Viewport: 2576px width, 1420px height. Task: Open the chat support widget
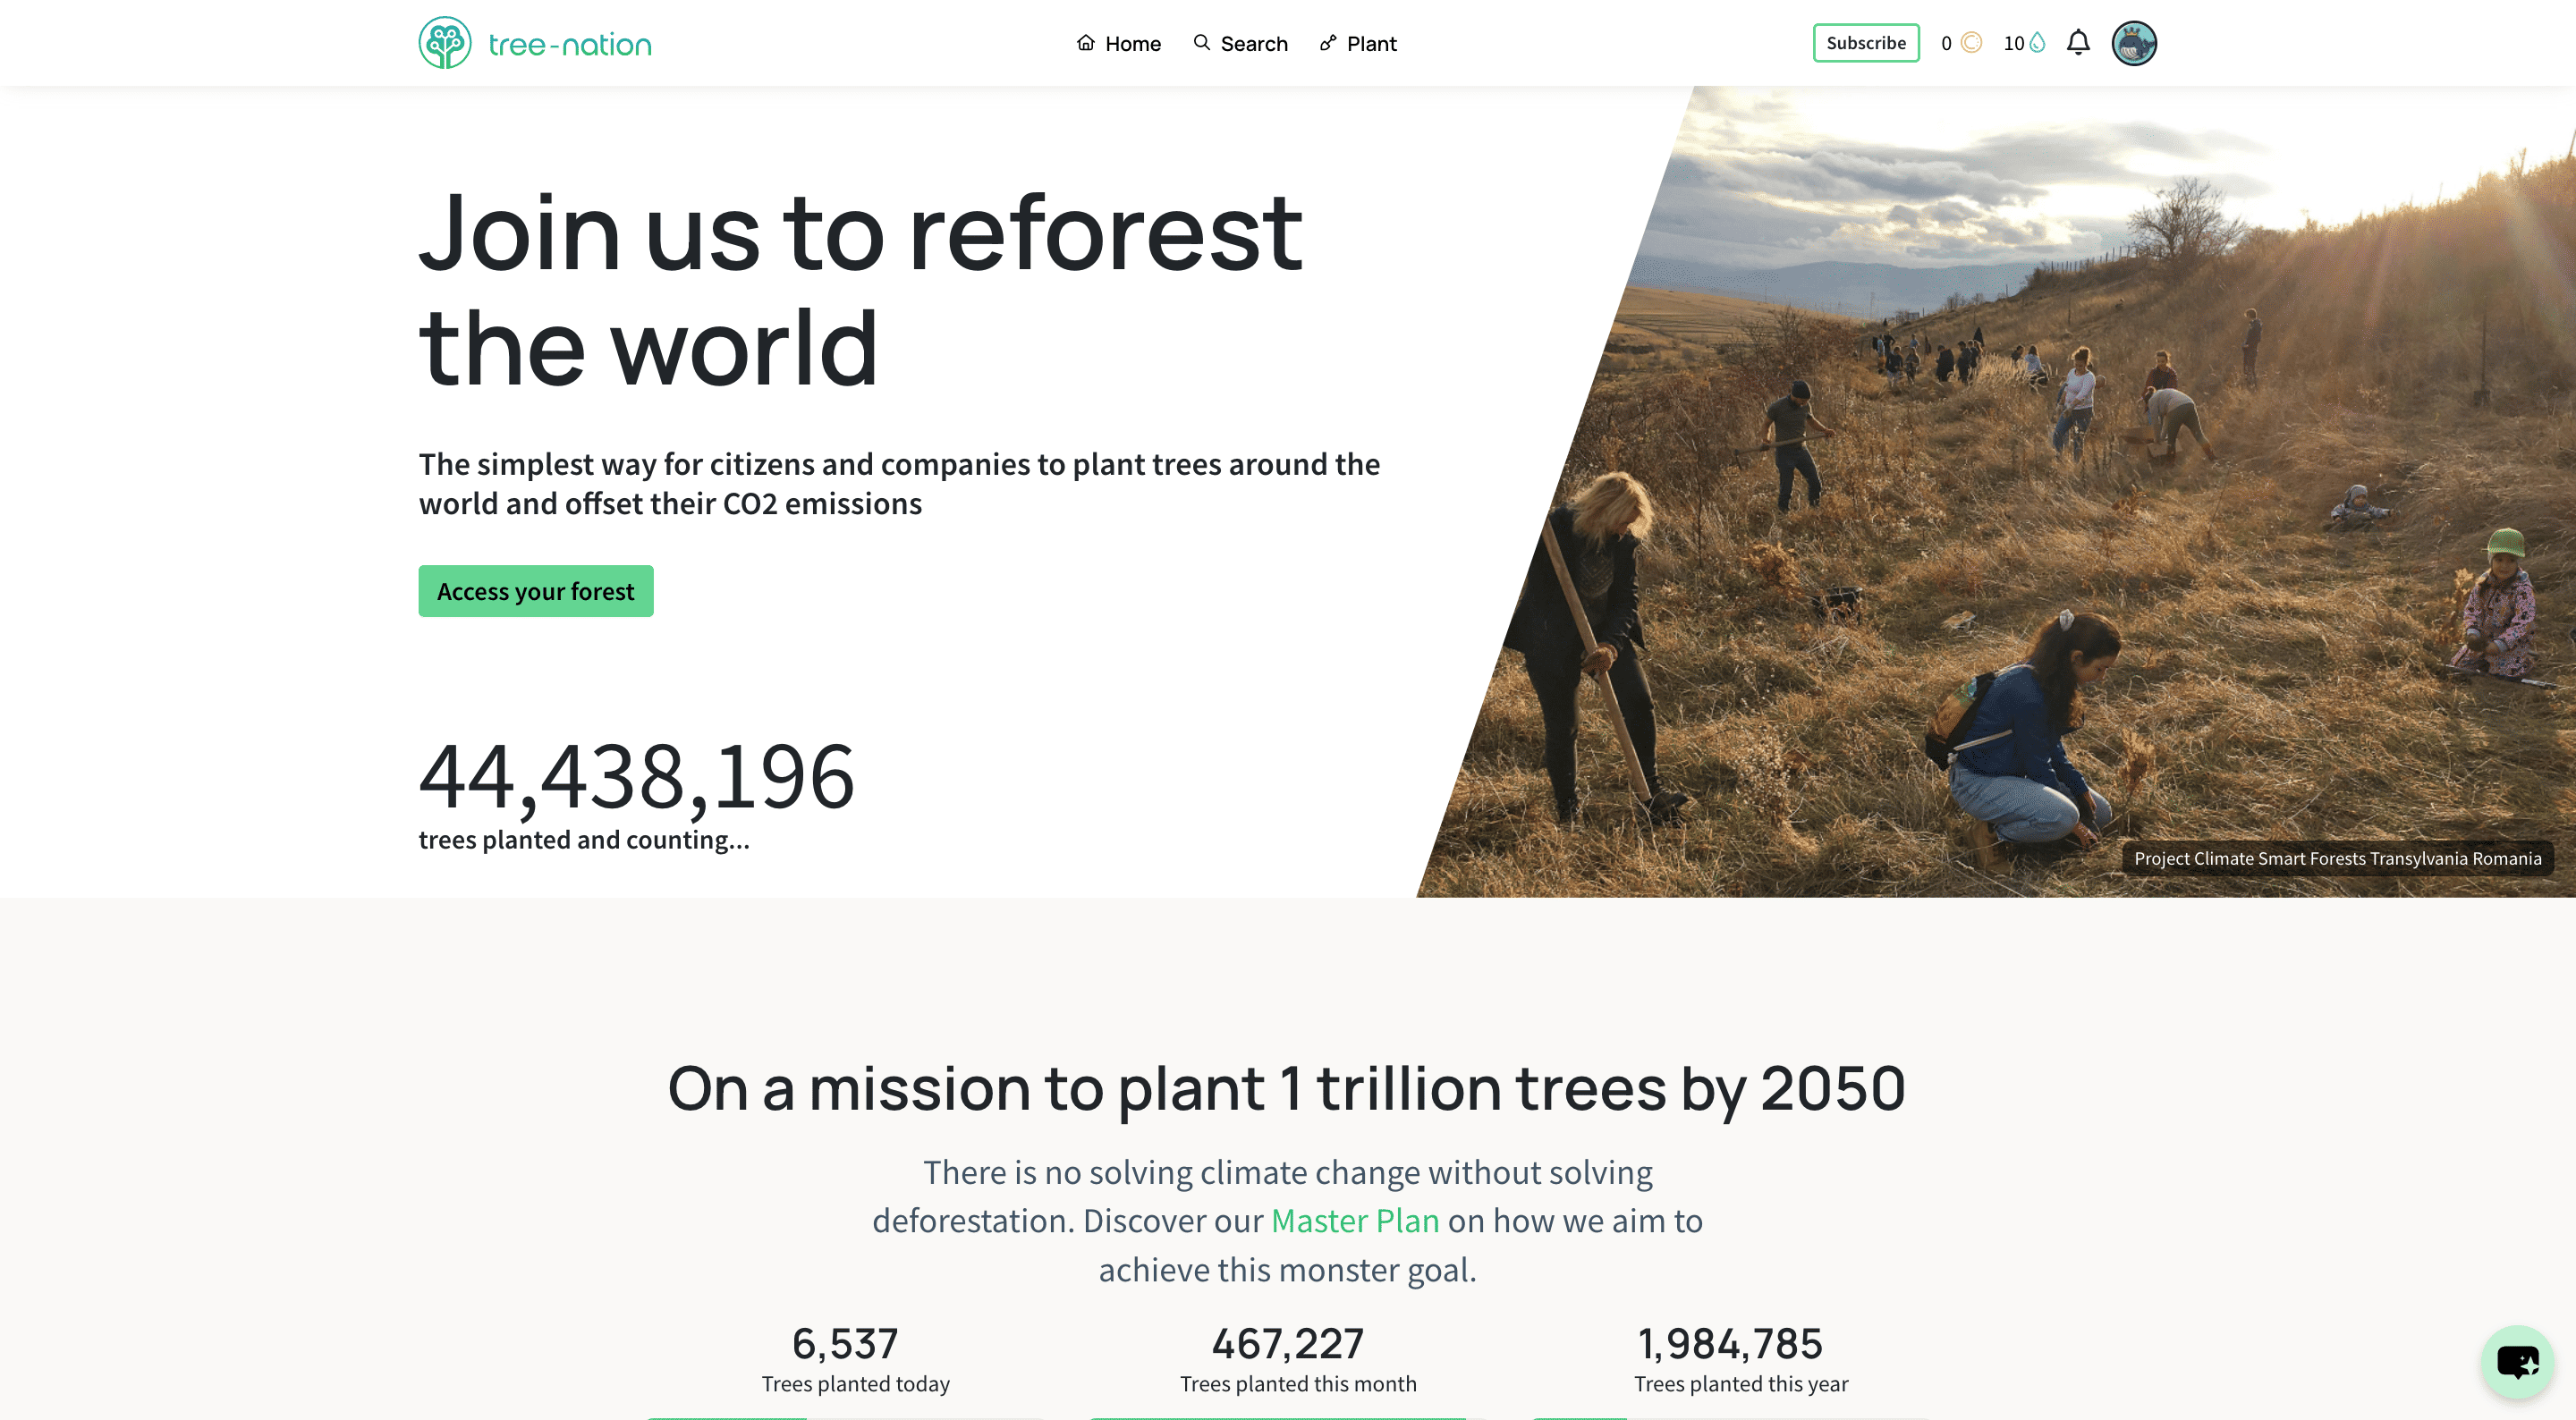[x=2516, y=1361]
